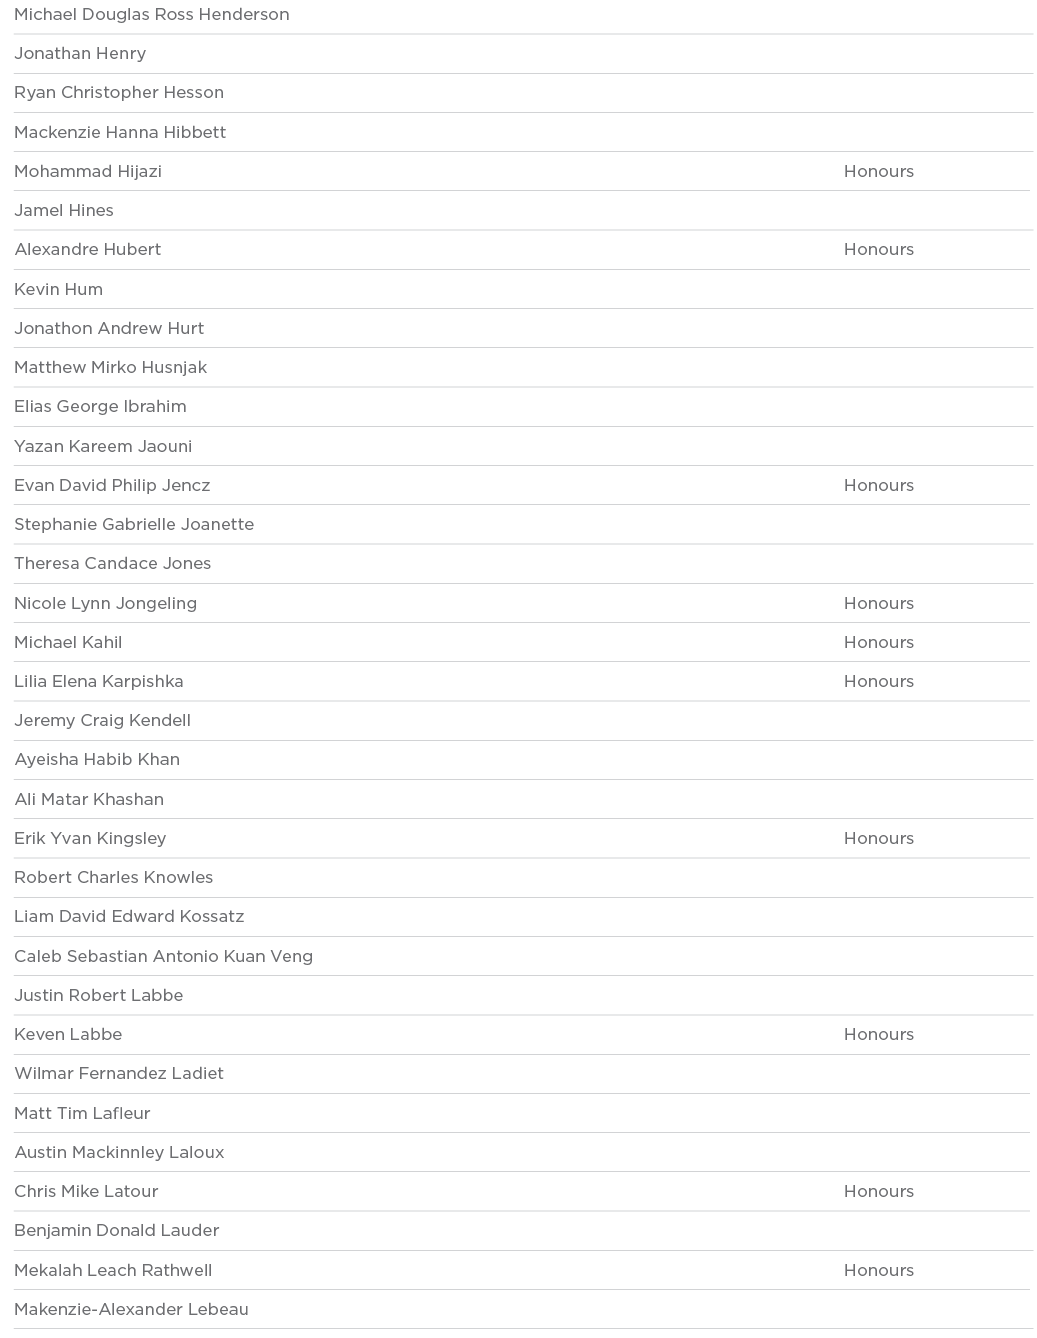Screen dimensions: 1037x1338
Task: Click Honours next to Alexandre Hubert
Action: click(x=878, y=250)
